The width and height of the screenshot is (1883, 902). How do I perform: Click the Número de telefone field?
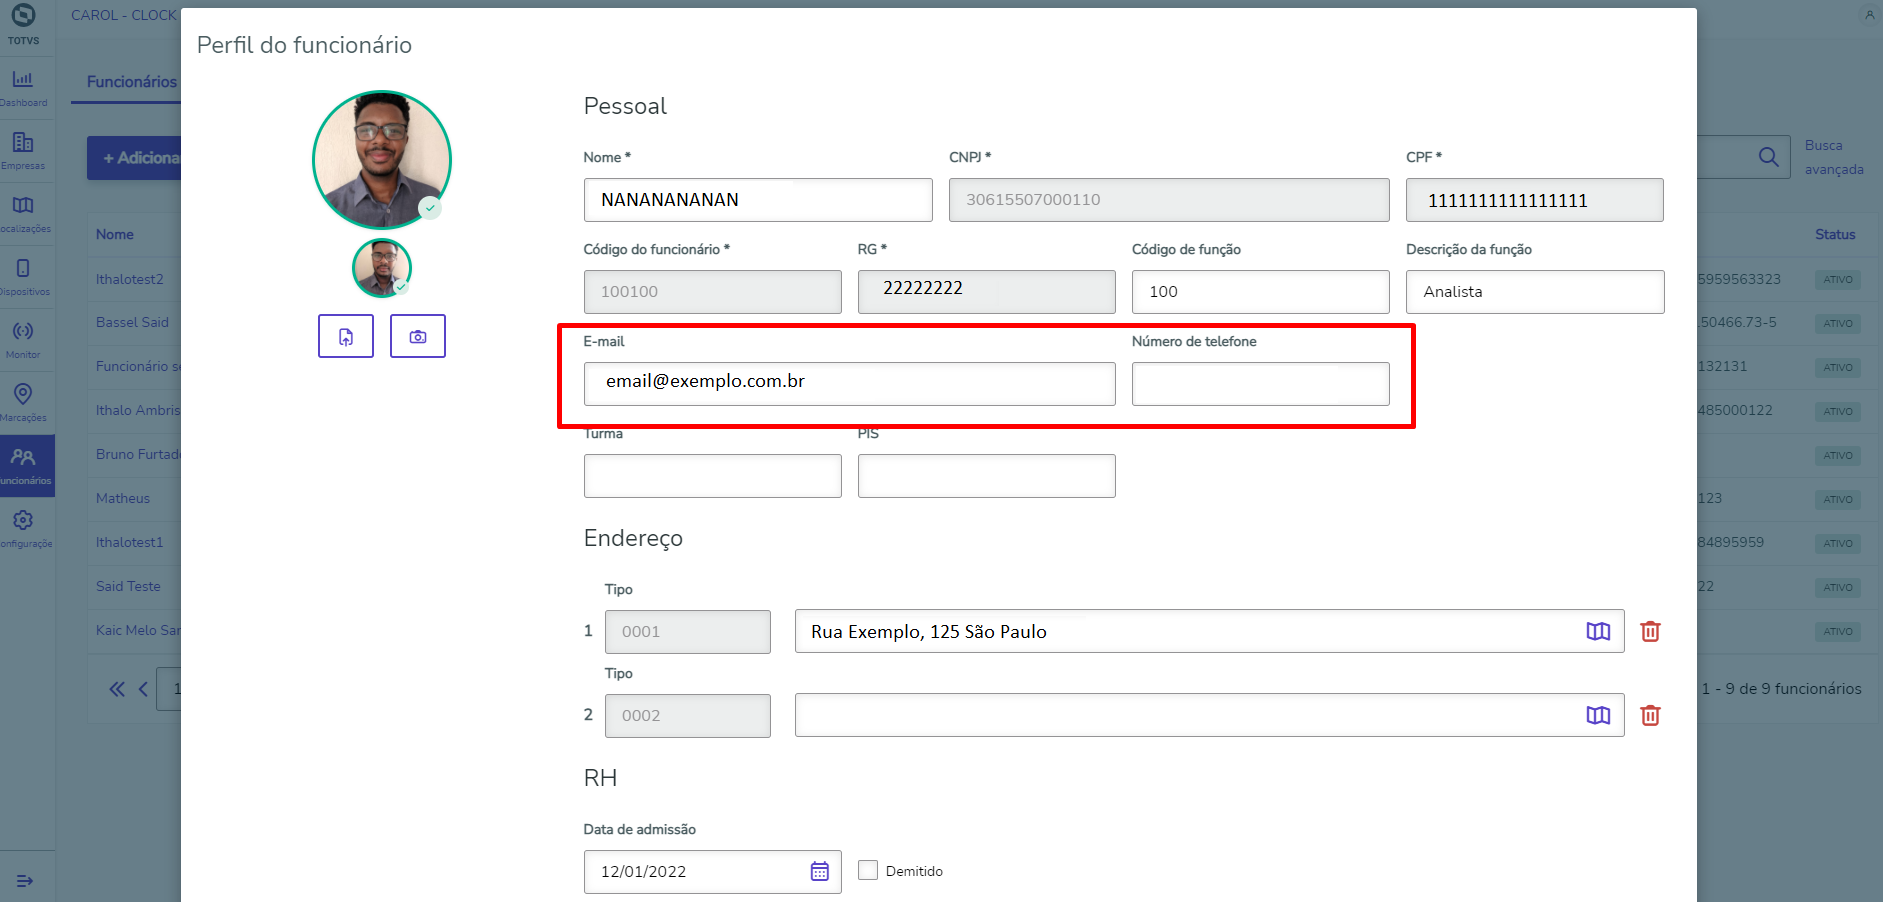click(x=1260, y=384)
